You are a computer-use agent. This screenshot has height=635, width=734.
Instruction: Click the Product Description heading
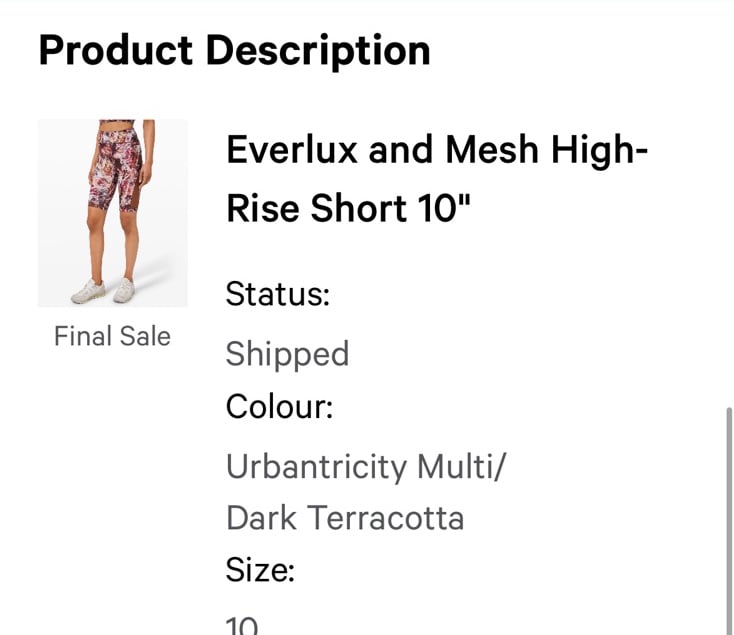235,51
